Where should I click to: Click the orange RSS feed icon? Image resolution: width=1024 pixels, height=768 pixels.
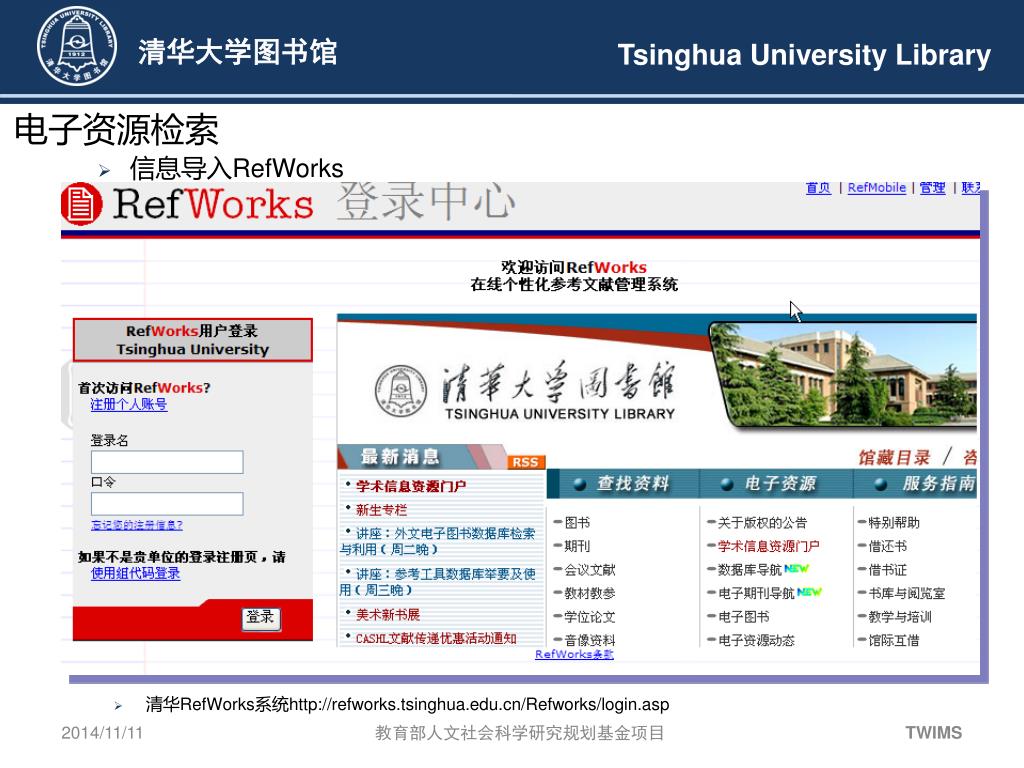[525, 462]
